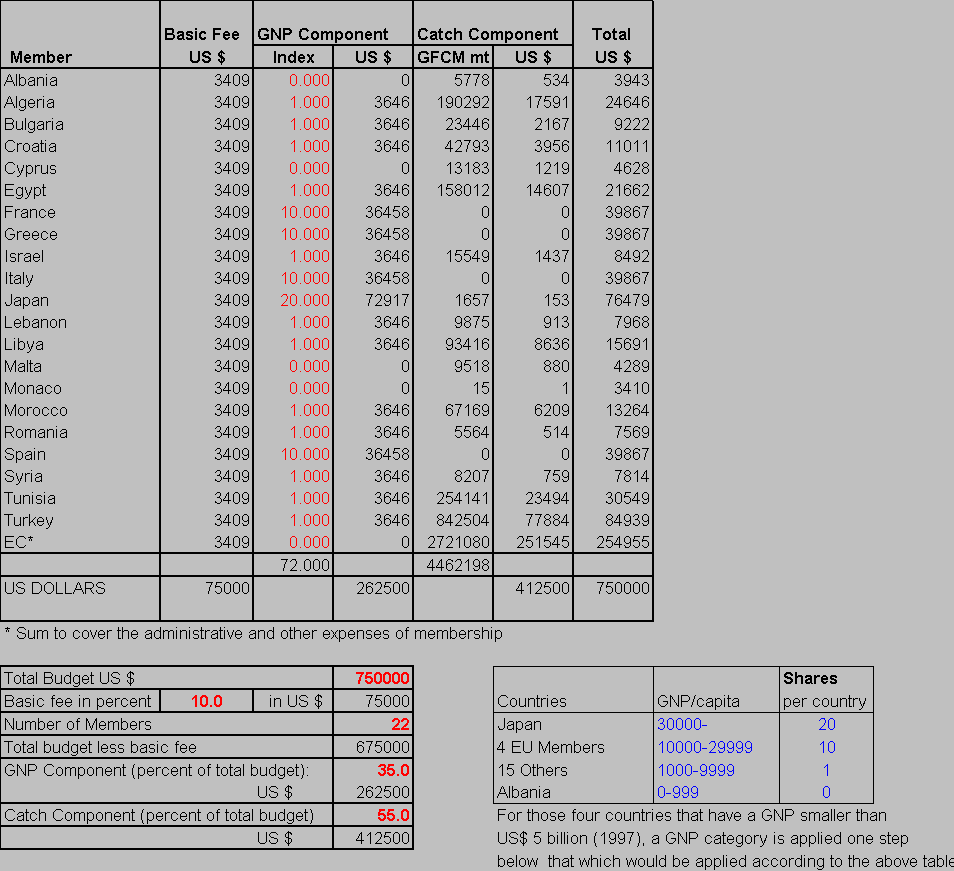
Task: Select the Number of Members value 22
Action: (399, 724)
